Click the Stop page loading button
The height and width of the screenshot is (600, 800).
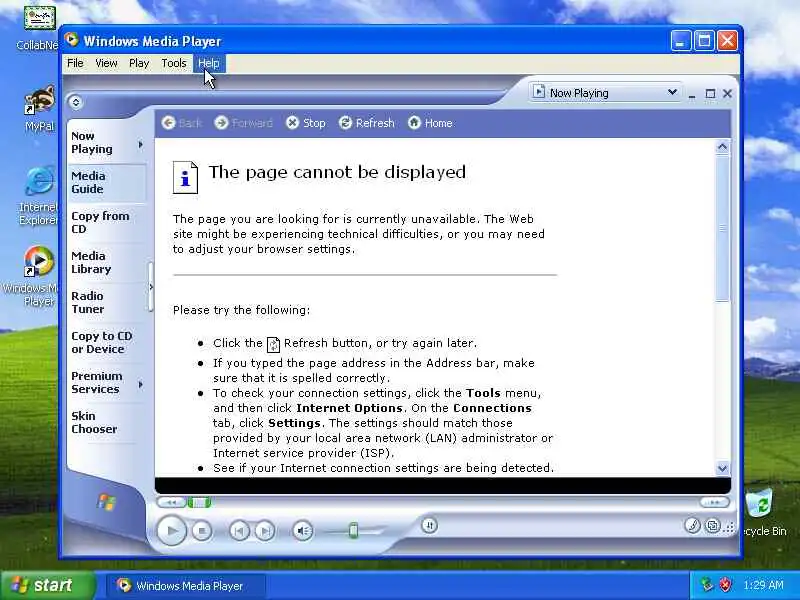click(306, 123)
